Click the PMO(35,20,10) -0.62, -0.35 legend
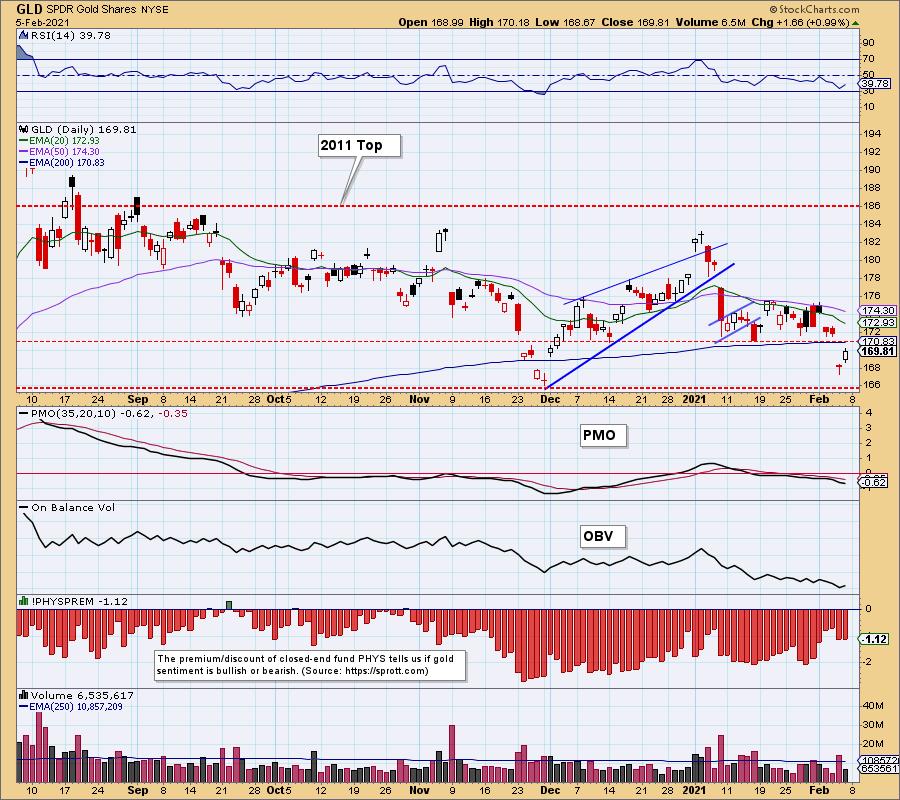 click(x=103, y=413)
